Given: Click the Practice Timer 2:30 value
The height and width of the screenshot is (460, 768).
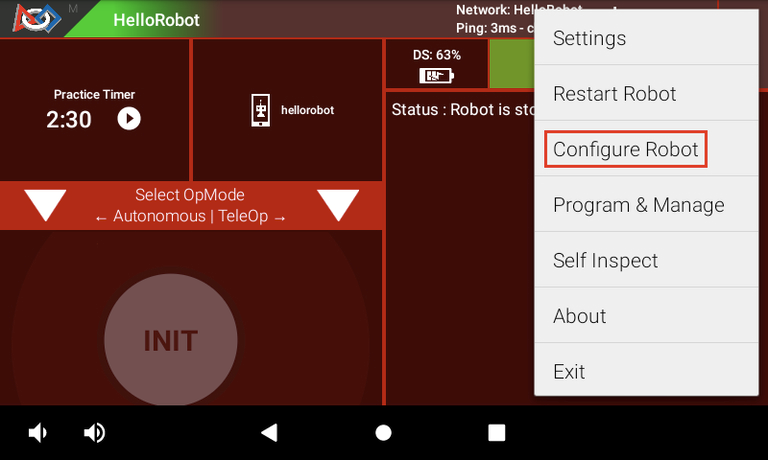Looking at the screenshot, I should pos(69,120).
